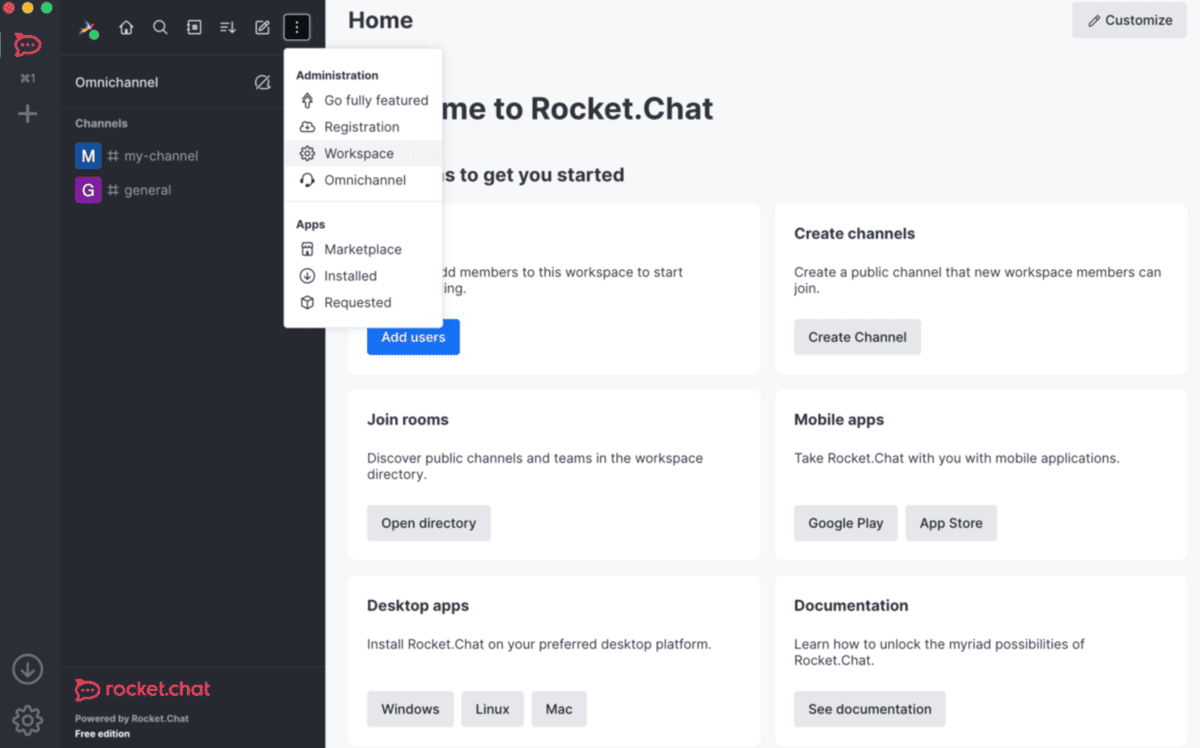Open Create new with the pencil icon
Image resolution: width=1200 pixels, height=748 pixels.
[x=261, y=27]
